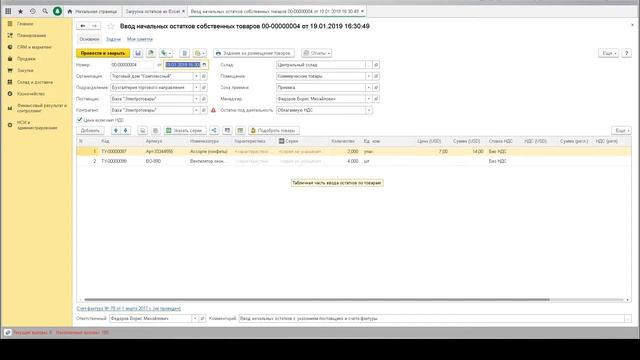Move table row up arrow
The height and width of the screenshot is (360, 640).
pos(116,131)
